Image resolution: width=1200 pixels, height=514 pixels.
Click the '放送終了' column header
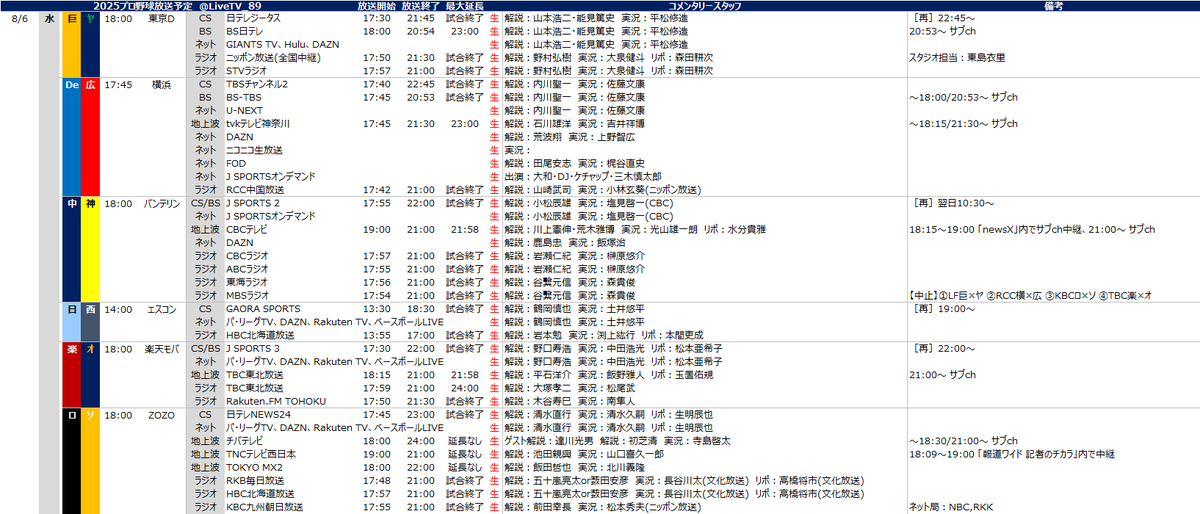420,6
